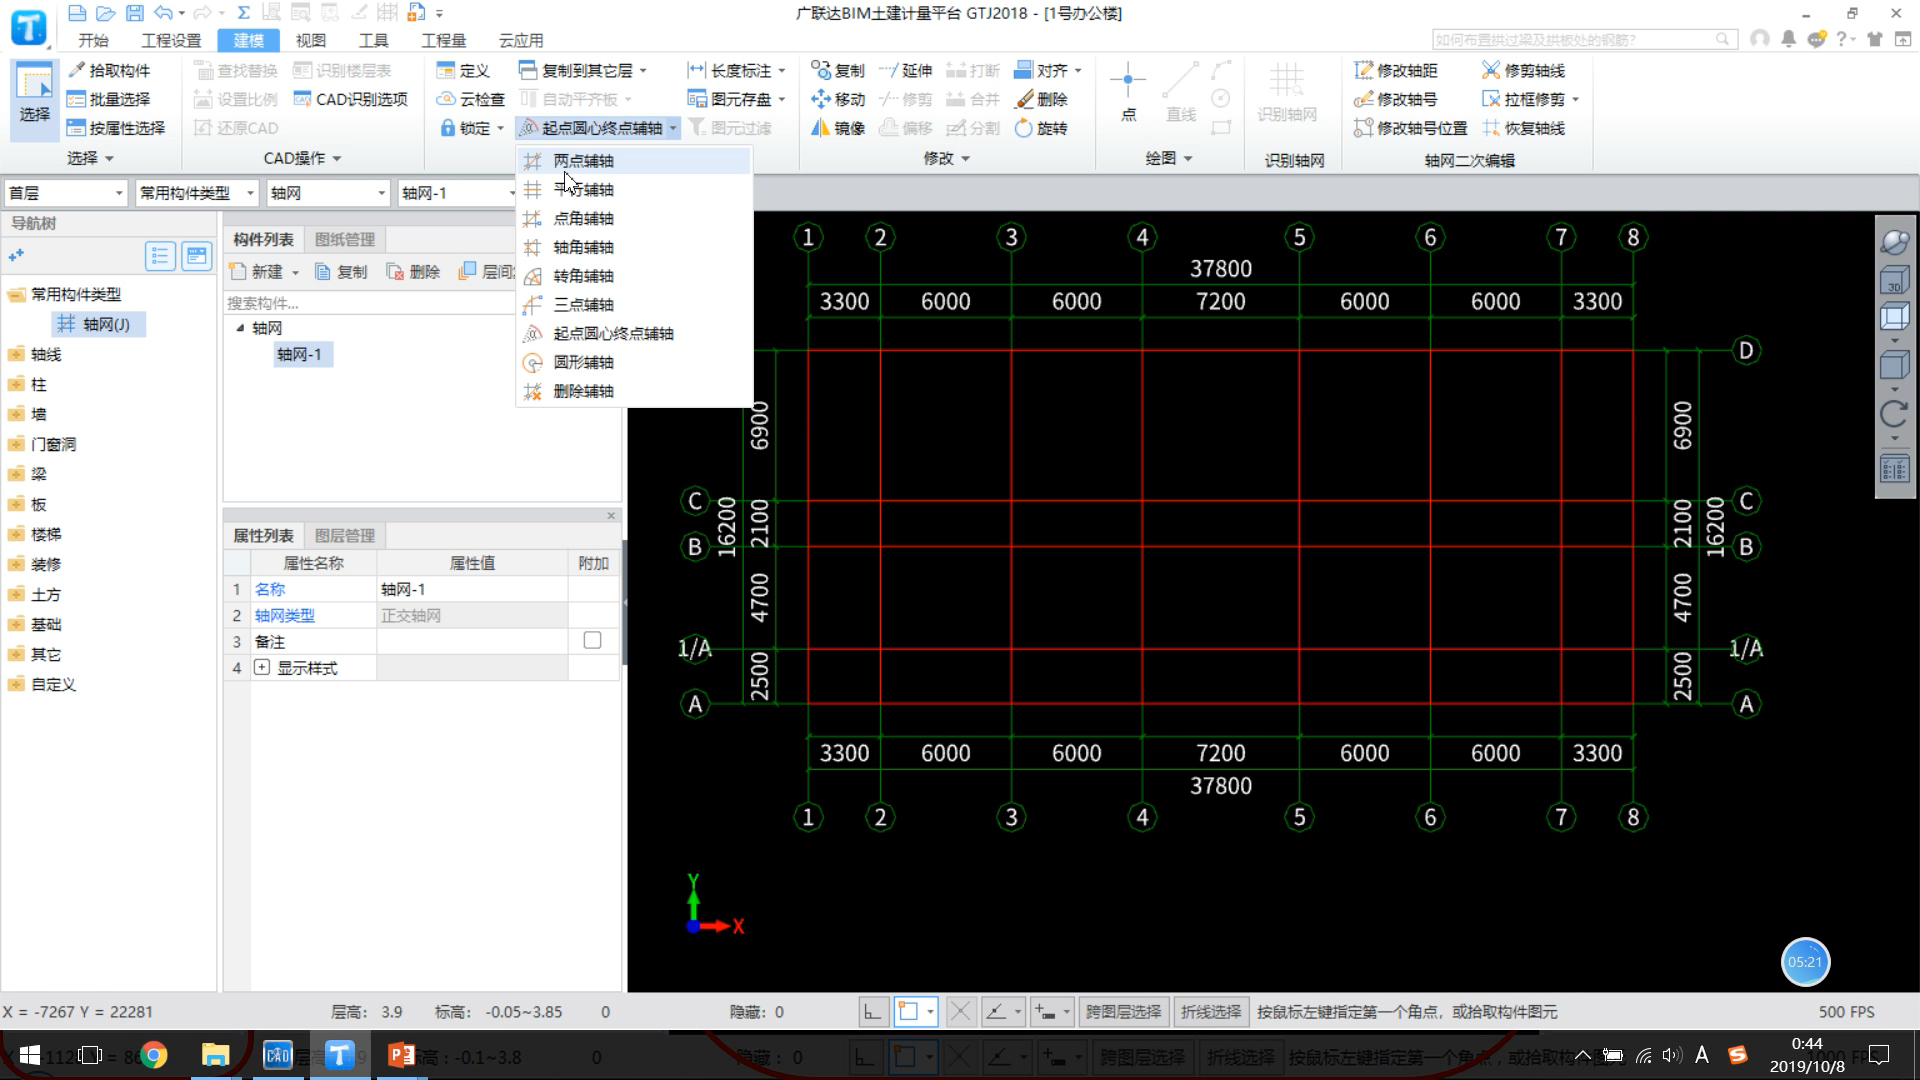Click 拾取构件 pick component tool

109,70
